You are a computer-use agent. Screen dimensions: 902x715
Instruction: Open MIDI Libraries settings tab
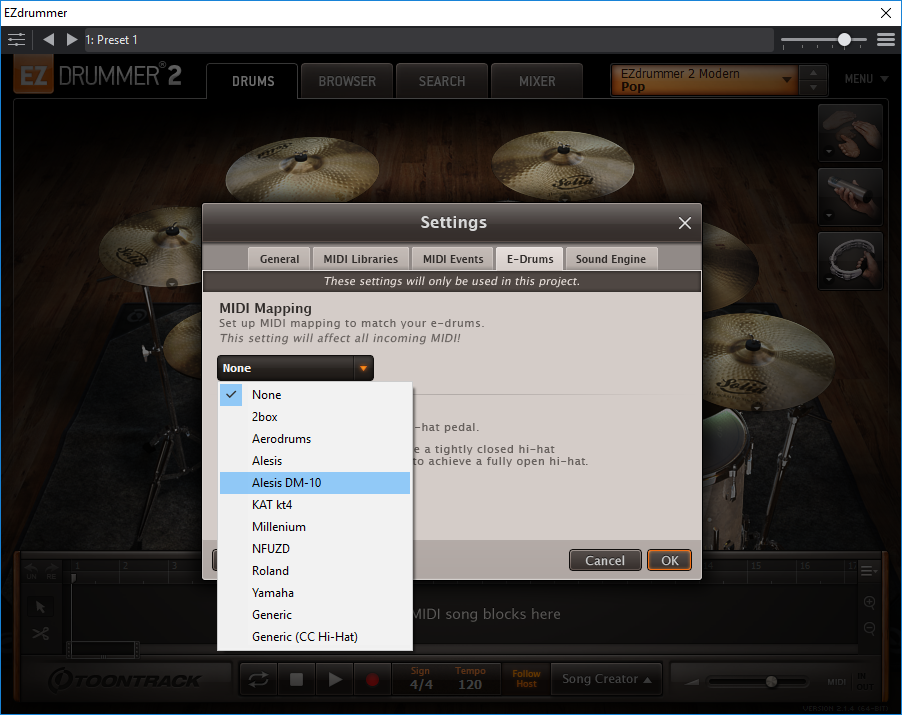(x=361, y=259)
